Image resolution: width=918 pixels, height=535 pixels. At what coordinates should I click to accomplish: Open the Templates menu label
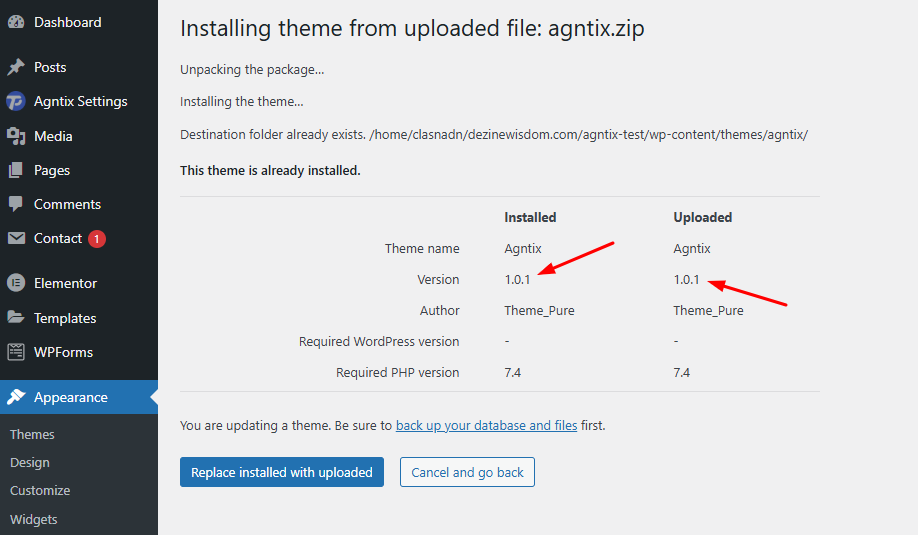point(65,318)
